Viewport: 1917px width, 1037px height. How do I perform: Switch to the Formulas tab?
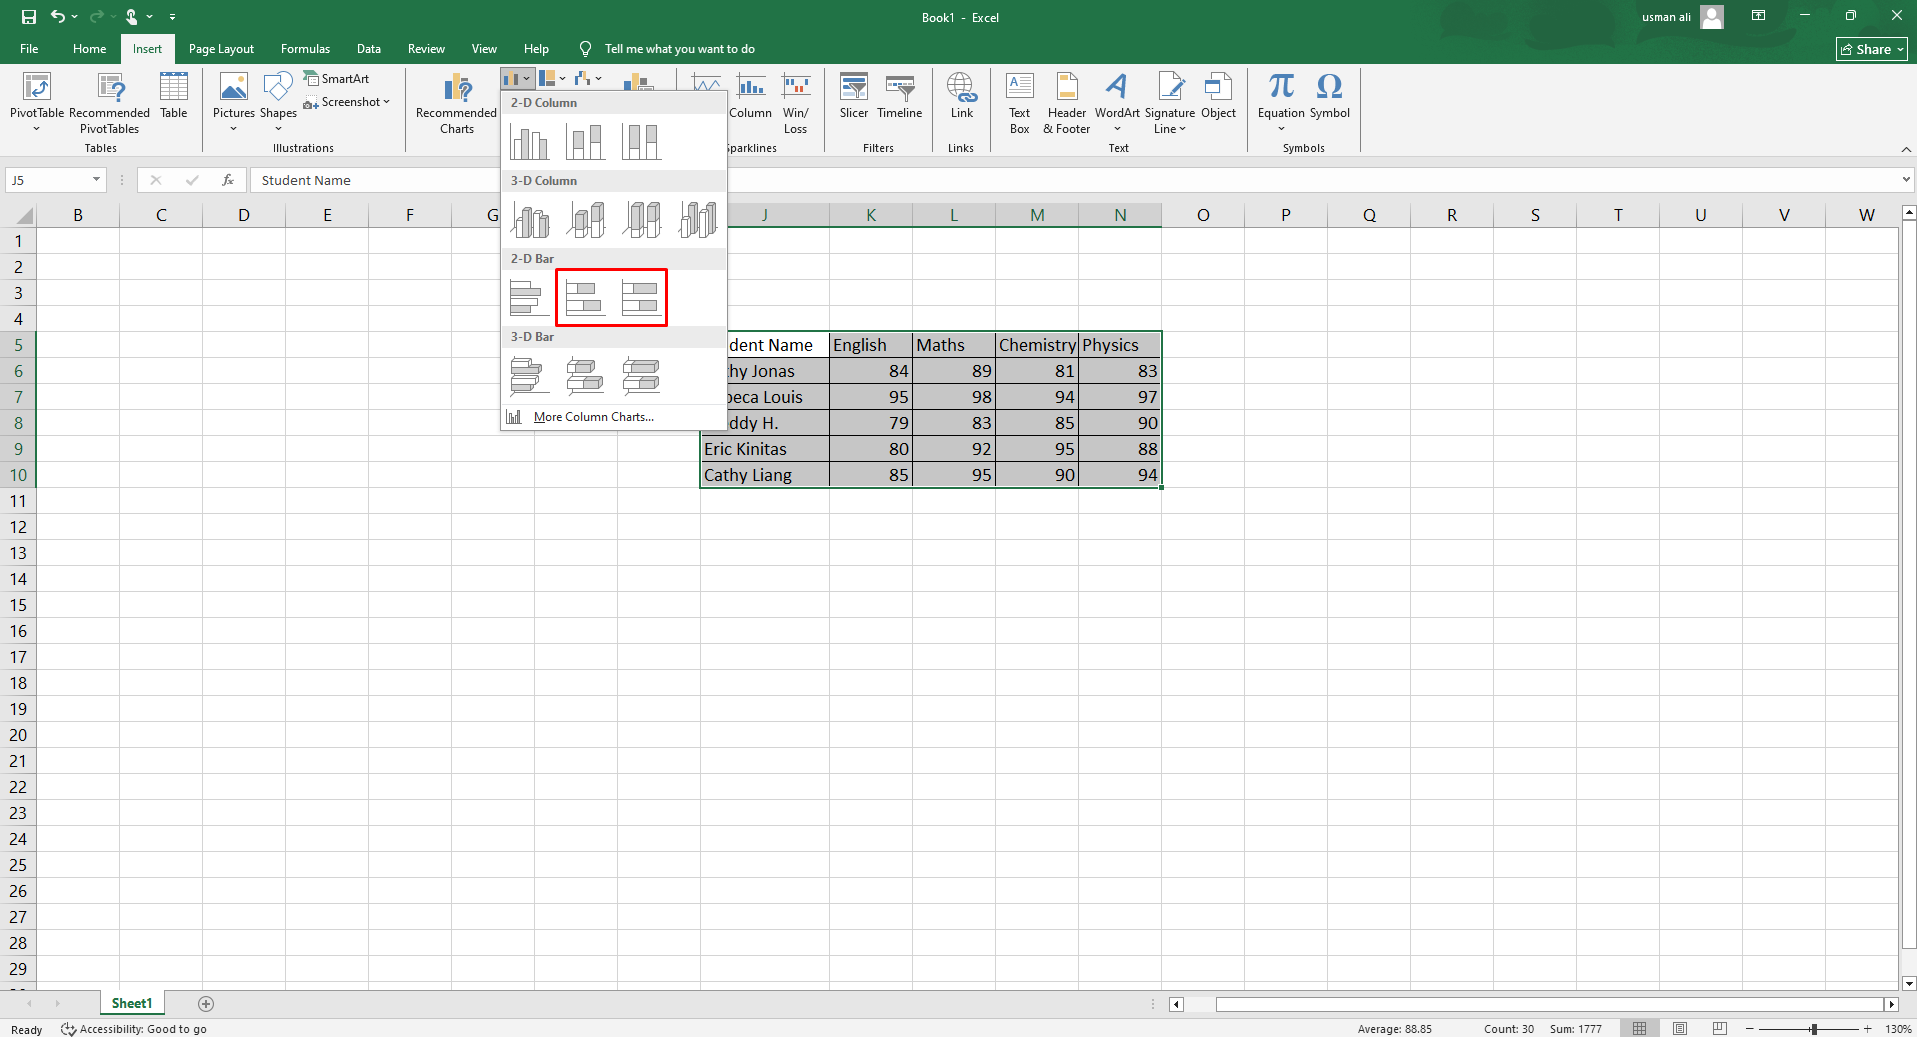(x=305, y=49)
